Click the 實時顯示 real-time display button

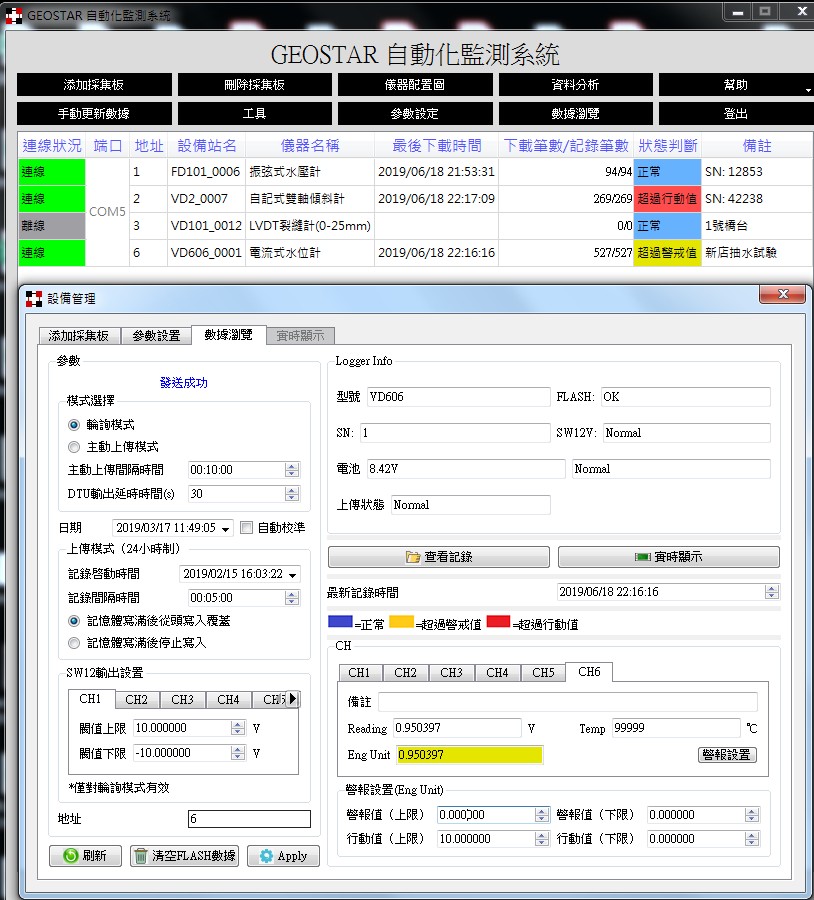(x=668, y=557)
